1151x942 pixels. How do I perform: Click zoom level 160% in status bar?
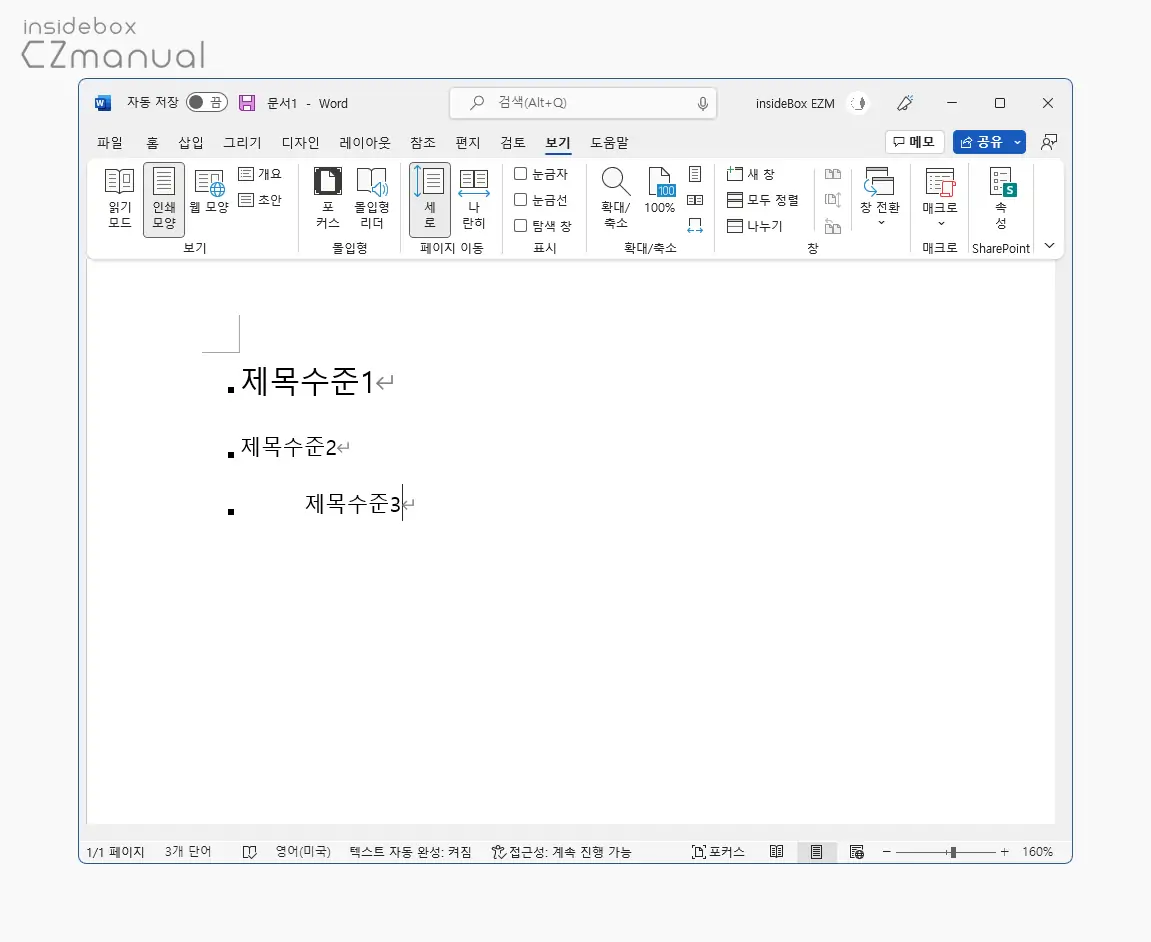coord(1037,852)
